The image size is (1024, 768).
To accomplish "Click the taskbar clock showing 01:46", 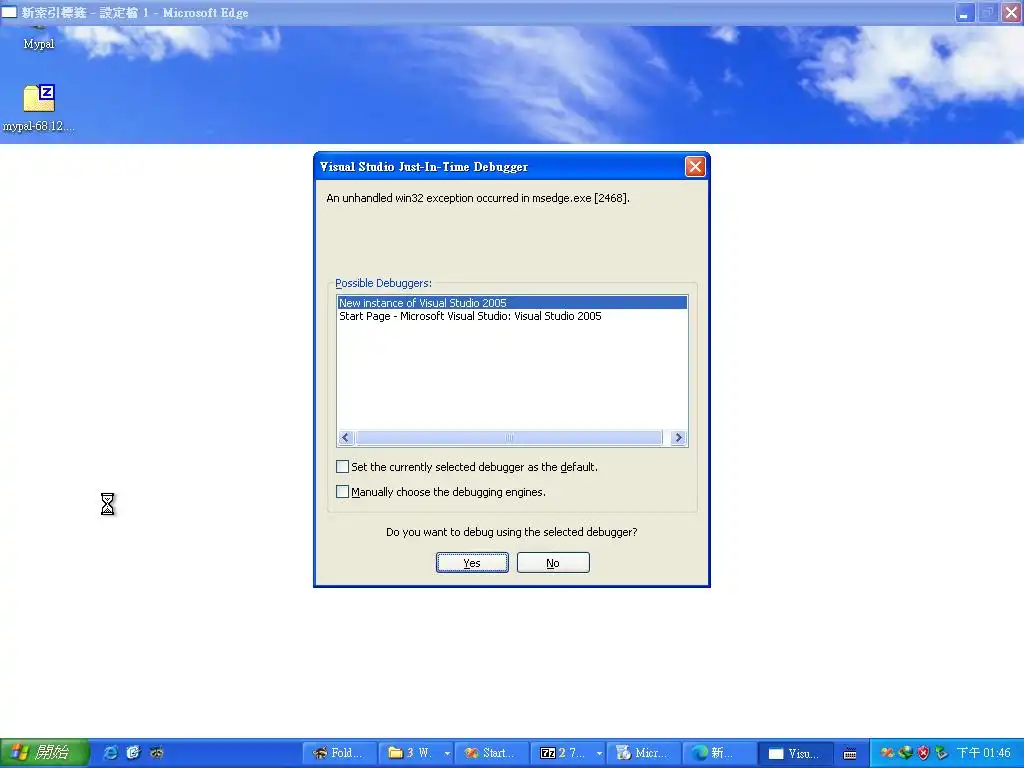I will (x=984, y=753).
